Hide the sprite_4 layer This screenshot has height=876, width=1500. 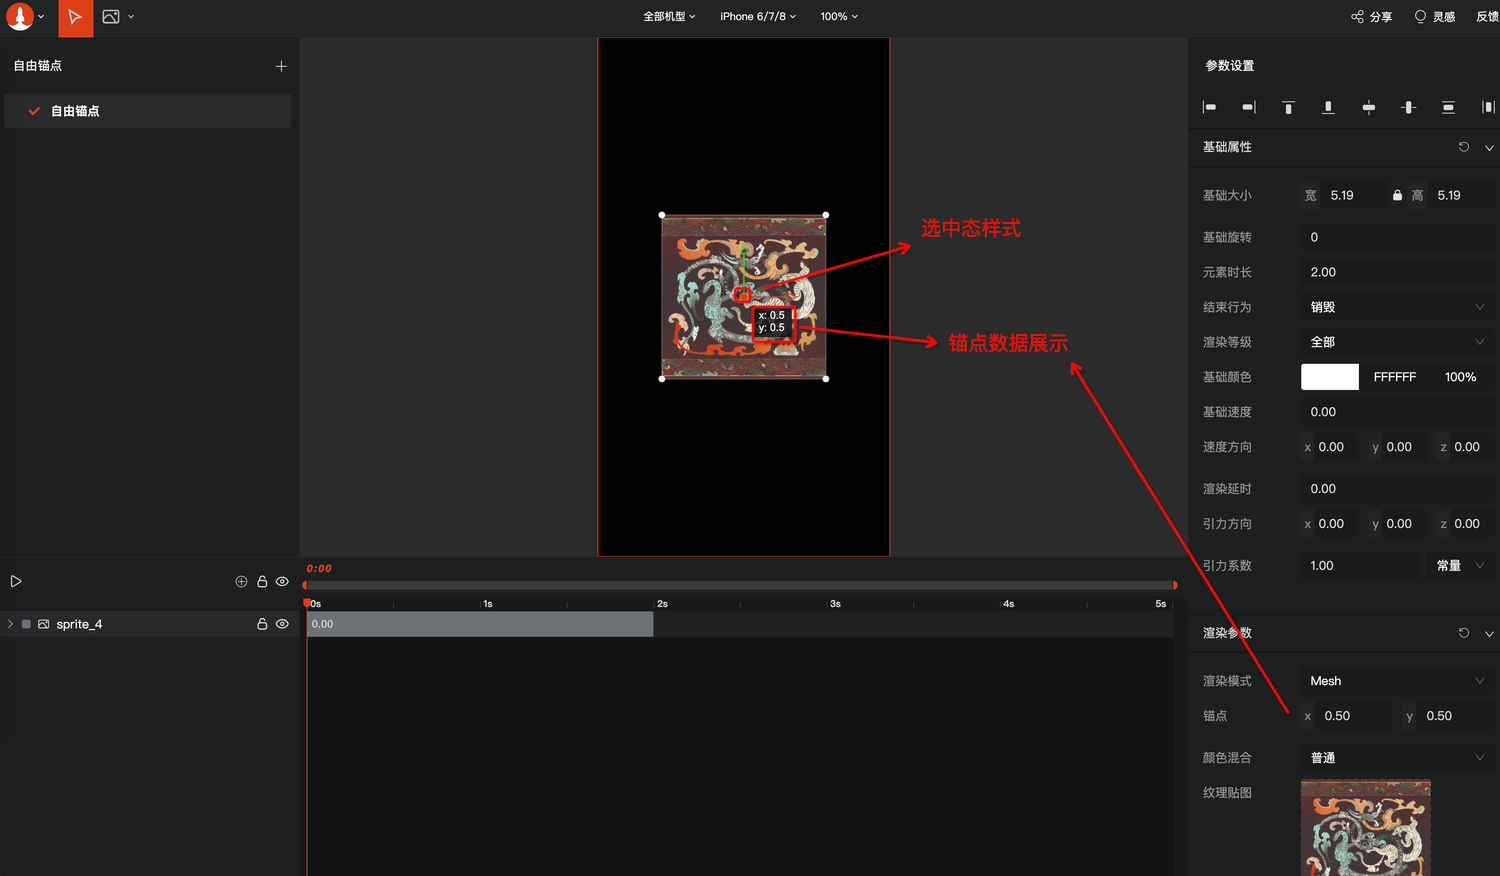point(282,624)
